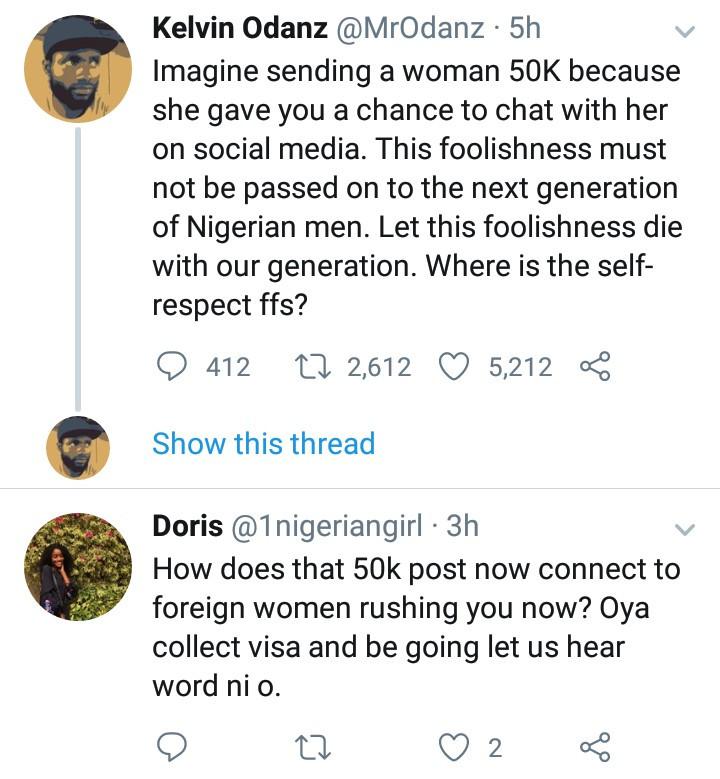Retweet Doris's tweet
This screenshot has width=720, height=779.
(x=315, y=746)
